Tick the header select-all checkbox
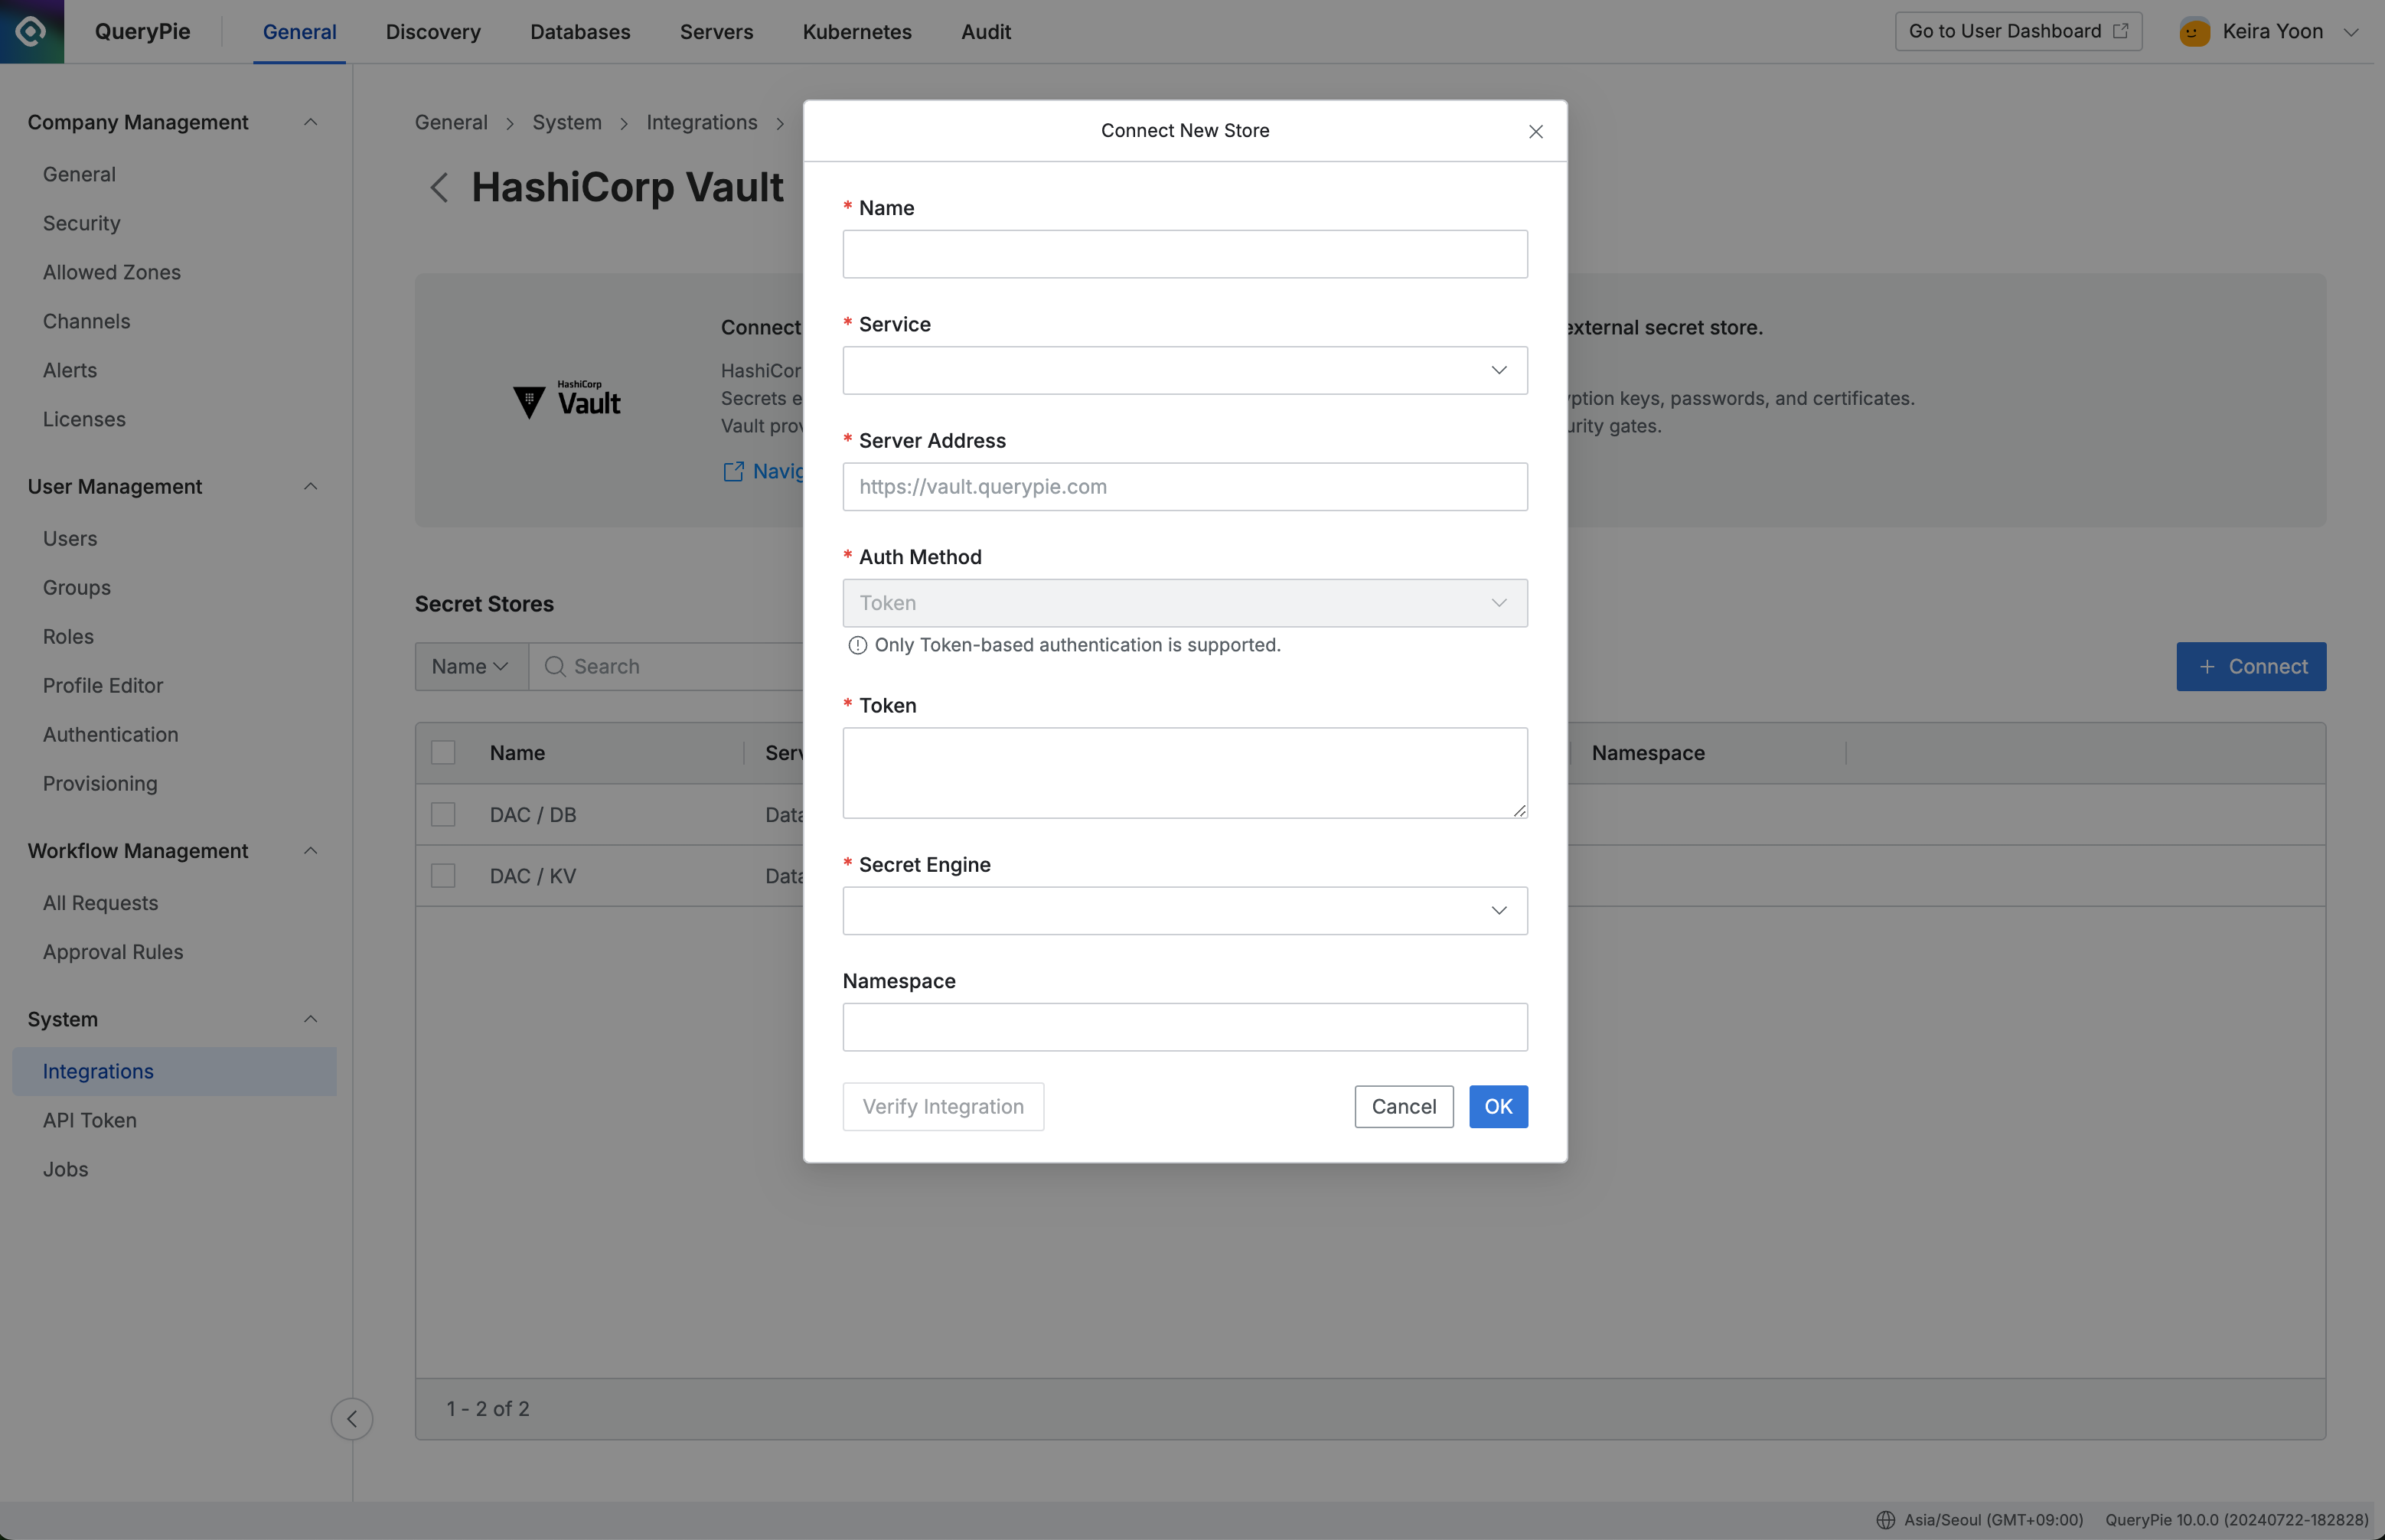Image resolution: width=2385 pixels, height=1540 pixels. point(443,752)
